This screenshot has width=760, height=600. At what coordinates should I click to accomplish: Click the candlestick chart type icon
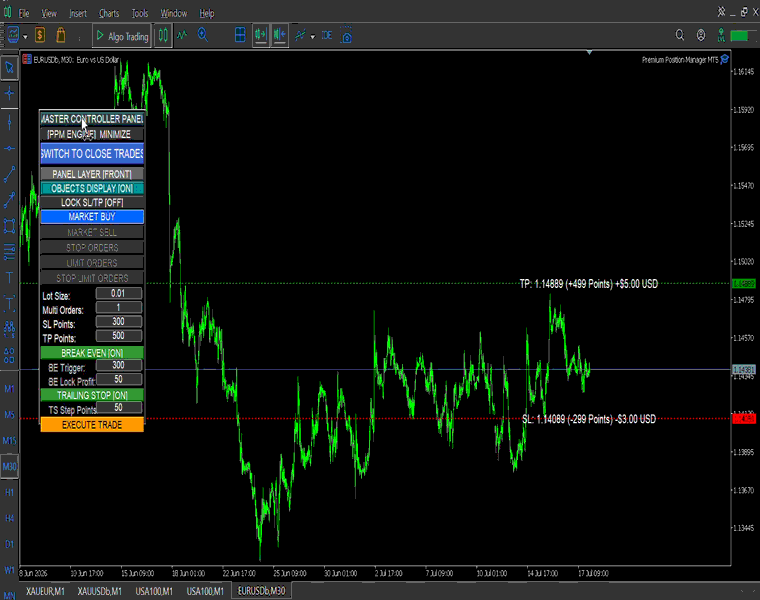pyautogui.click(x=163, y=35)
